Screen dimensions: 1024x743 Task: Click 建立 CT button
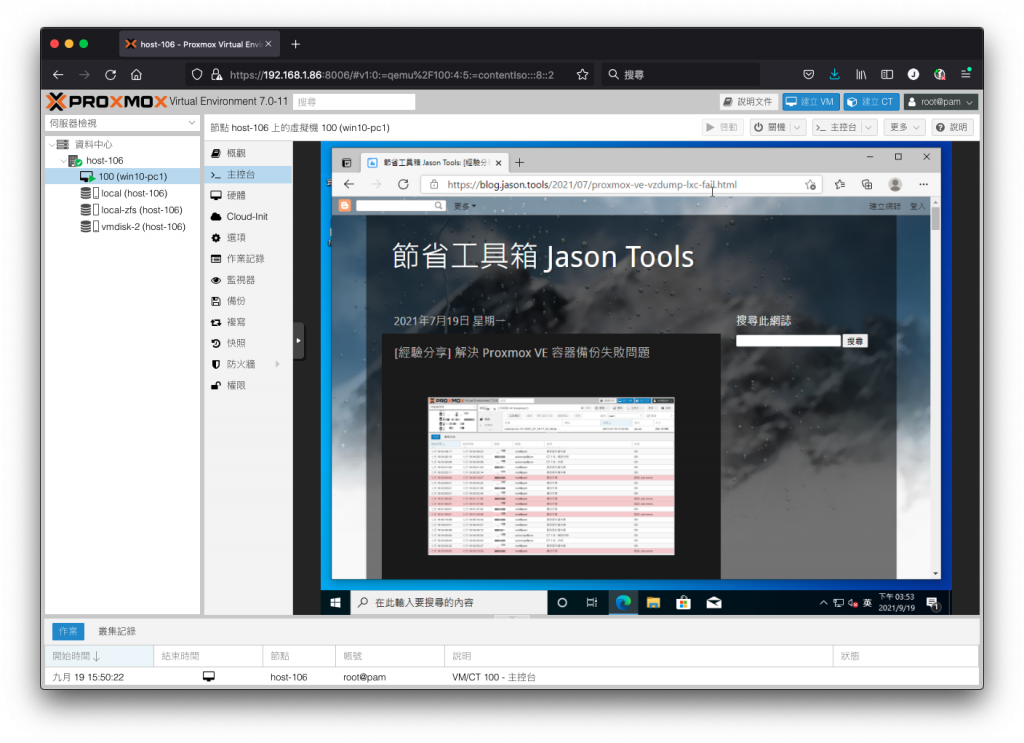point(871,102)
